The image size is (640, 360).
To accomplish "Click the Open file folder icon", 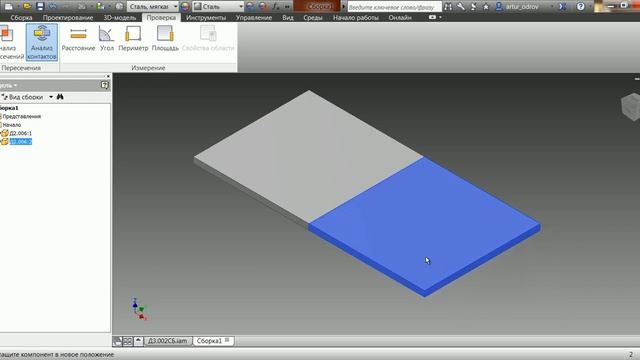I will 27,7.
